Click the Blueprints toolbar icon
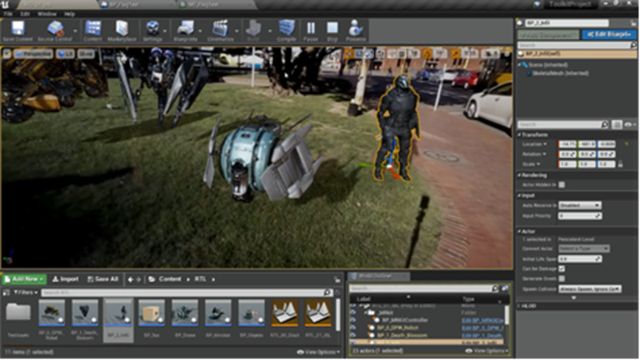Image resolution: width=640 pixels, height=360 pixels. coord(185,31)
